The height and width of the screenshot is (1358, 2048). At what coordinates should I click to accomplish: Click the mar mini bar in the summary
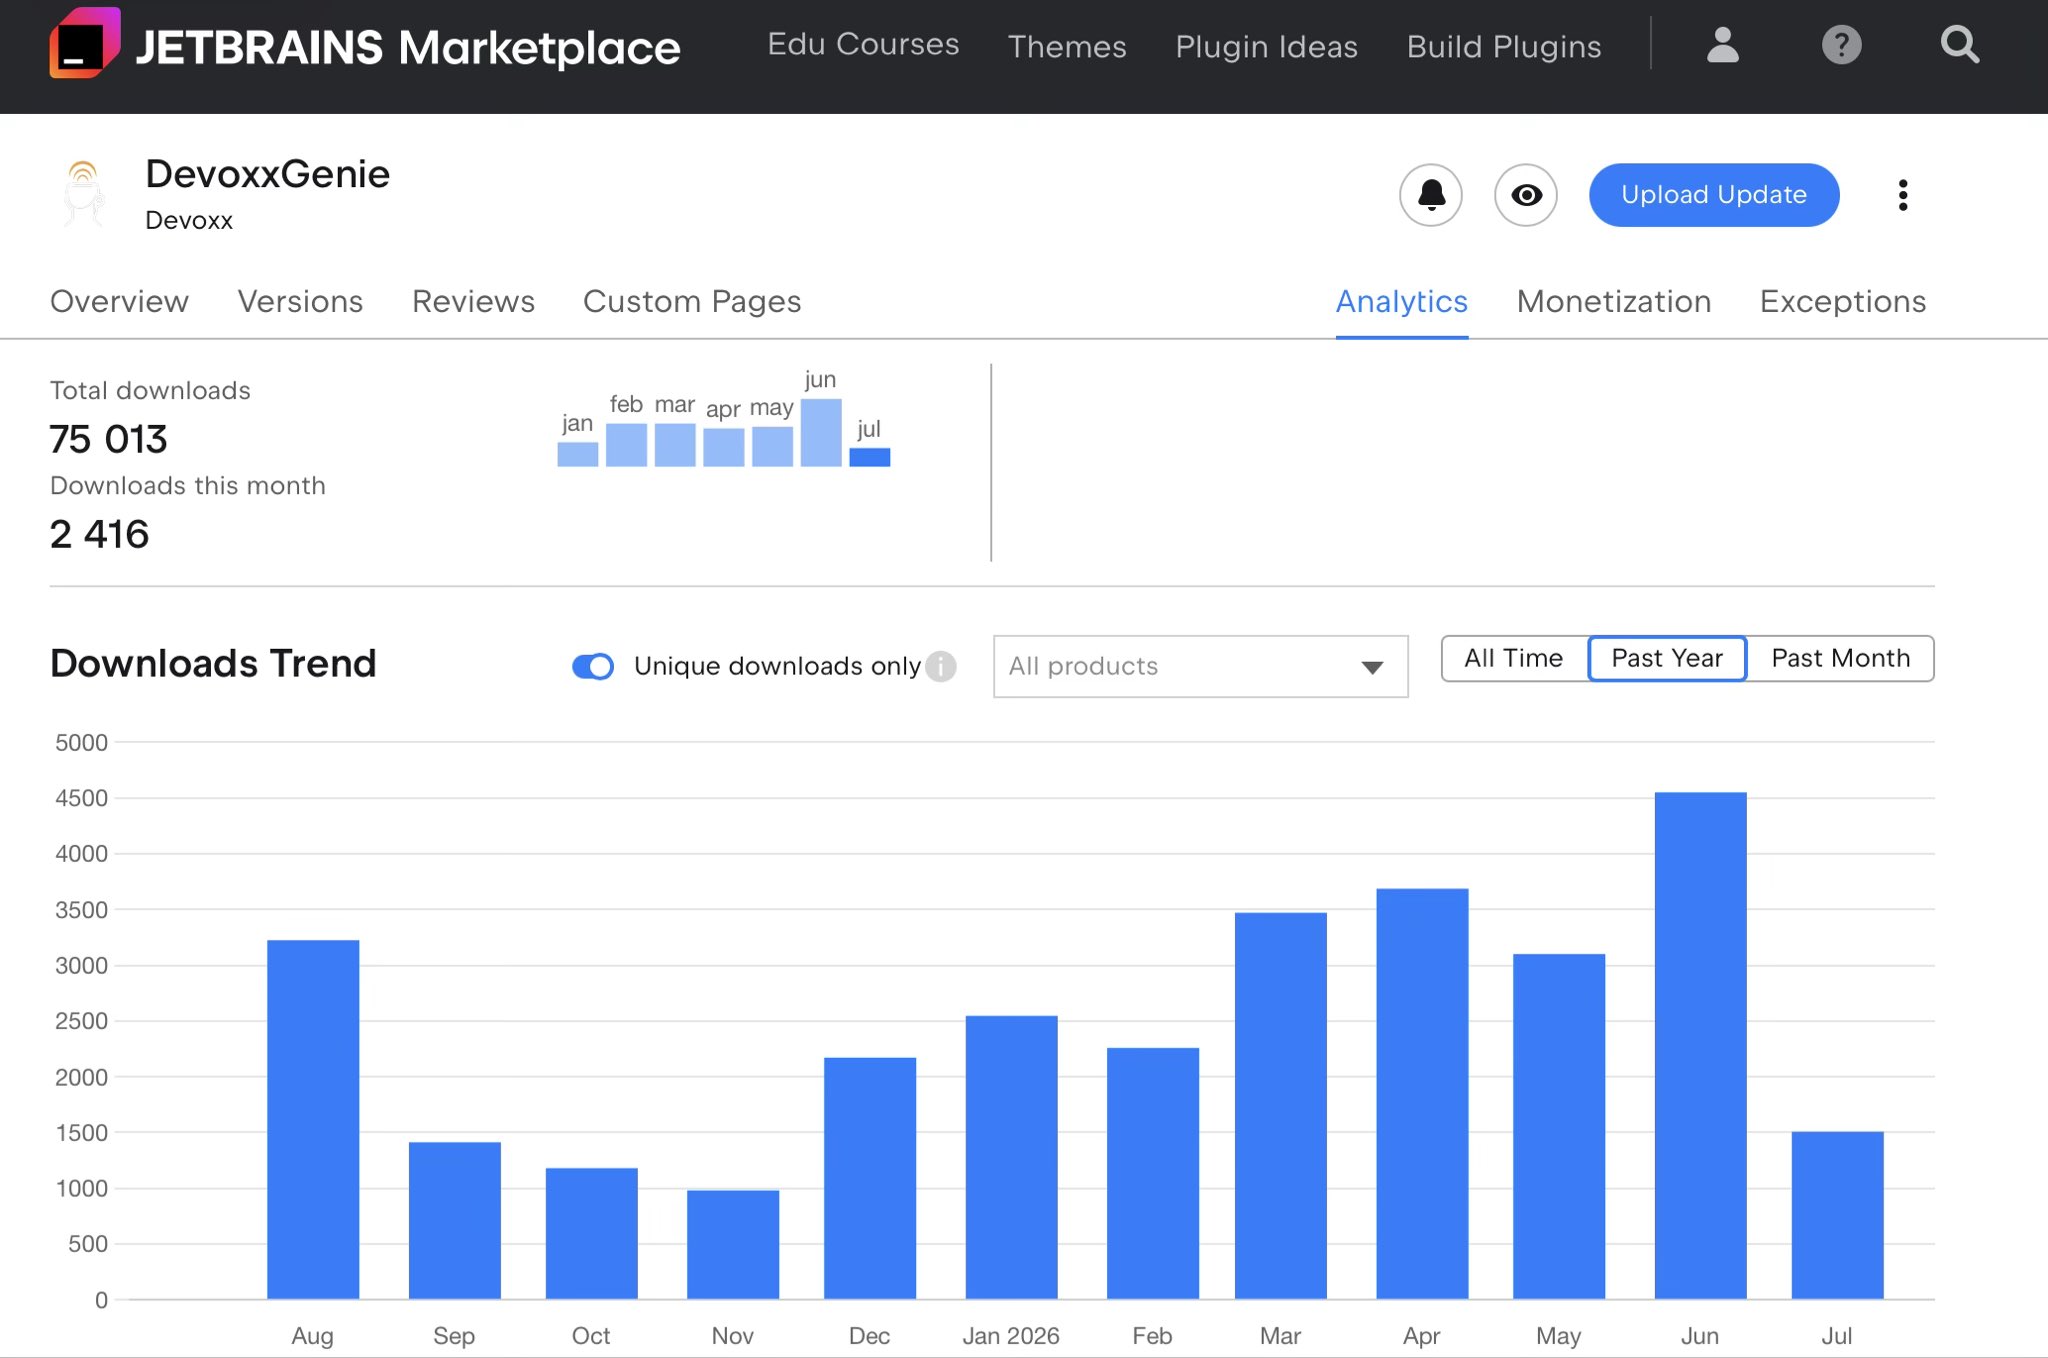coord(674,445)
